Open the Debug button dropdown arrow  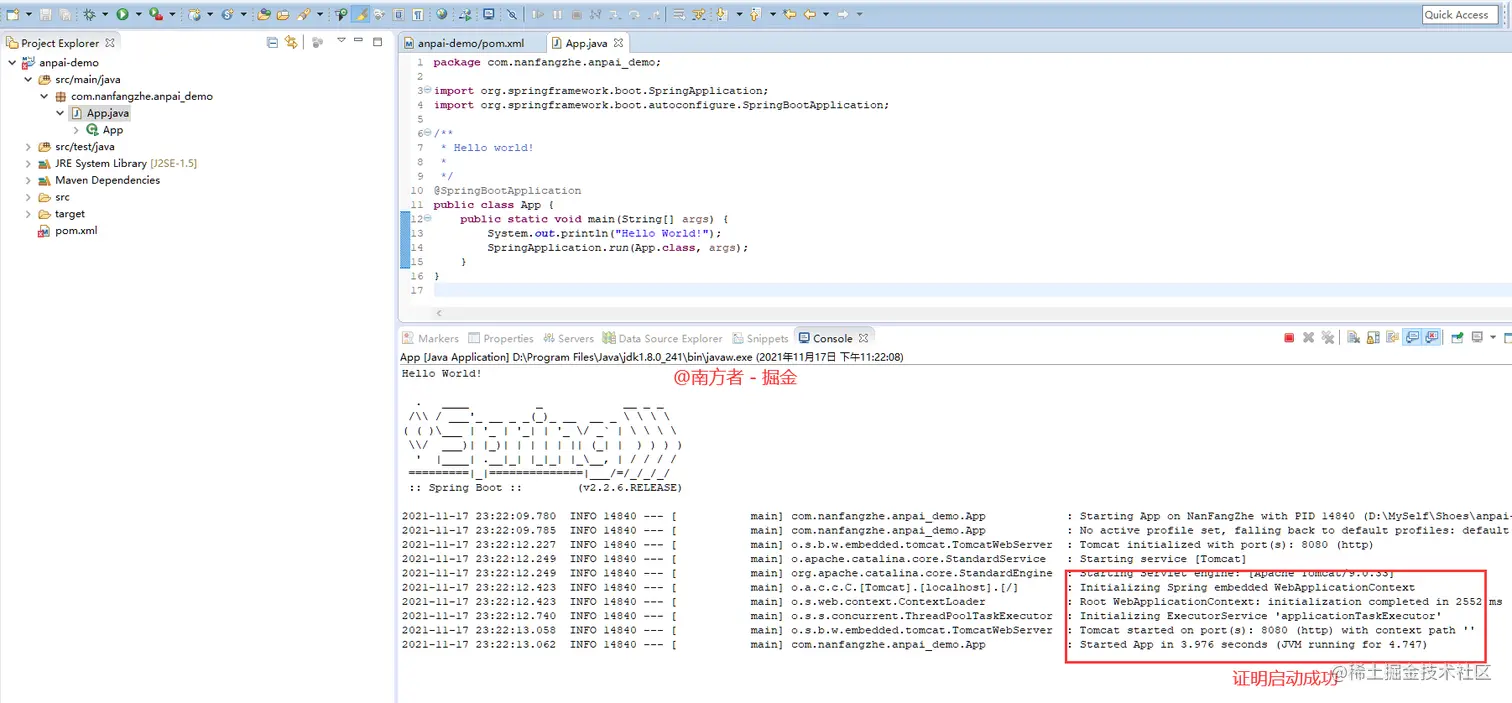point(105,14)
